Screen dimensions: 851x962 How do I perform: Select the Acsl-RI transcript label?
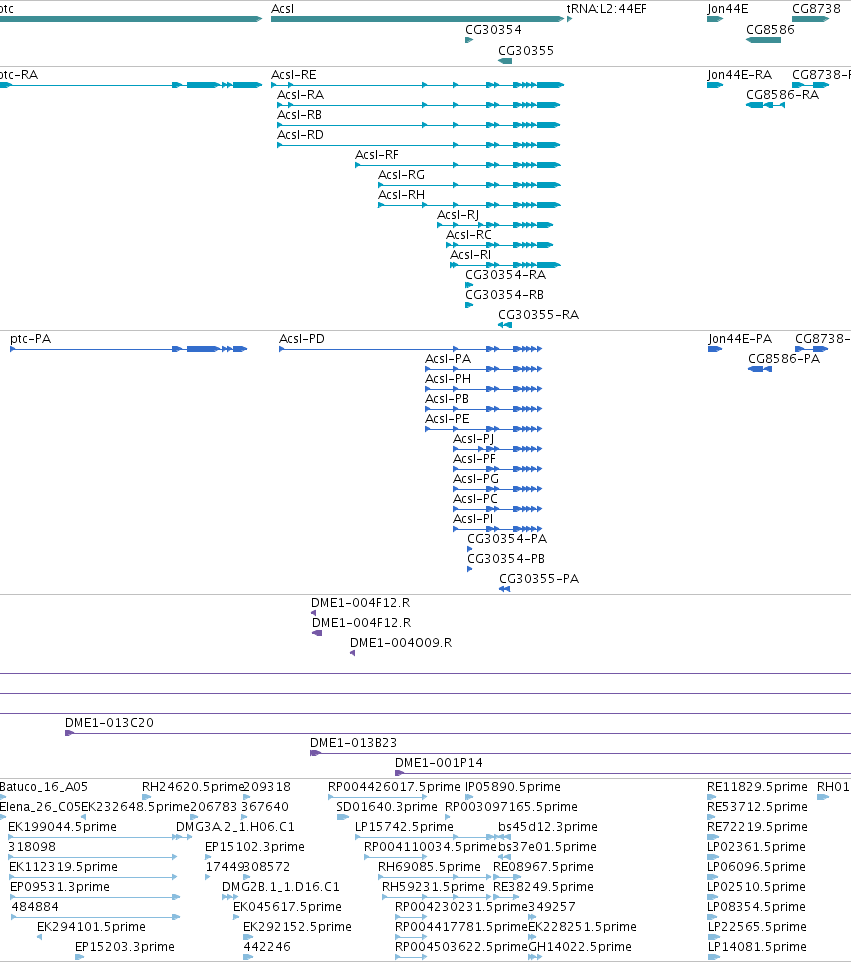[470, 255]
